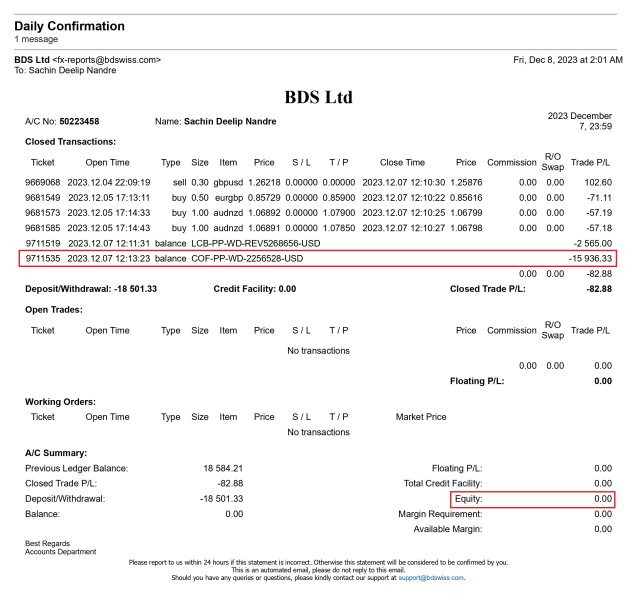
Task: Click the gbpusd item cell
Action: 228,182
